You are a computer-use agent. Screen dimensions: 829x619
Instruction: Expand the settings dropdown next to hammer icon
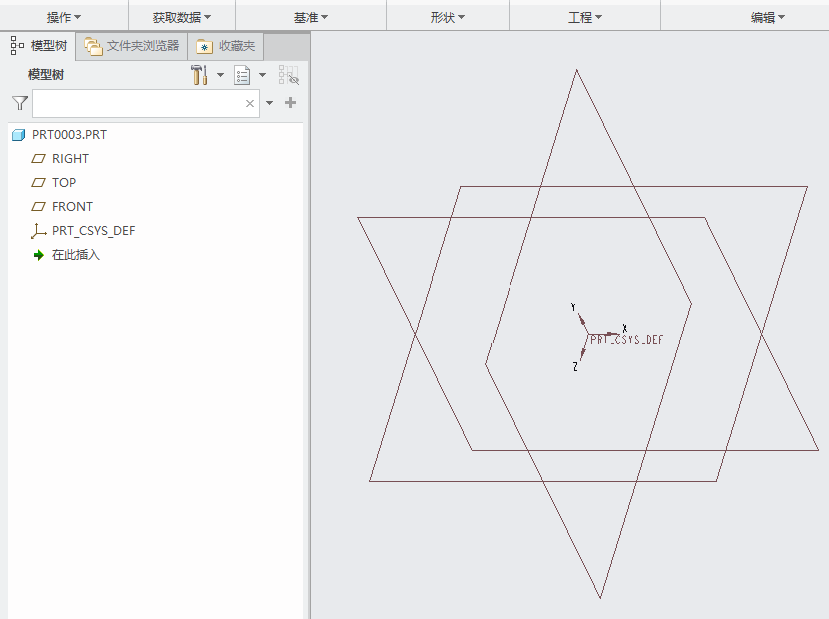[x=220, y=75]
